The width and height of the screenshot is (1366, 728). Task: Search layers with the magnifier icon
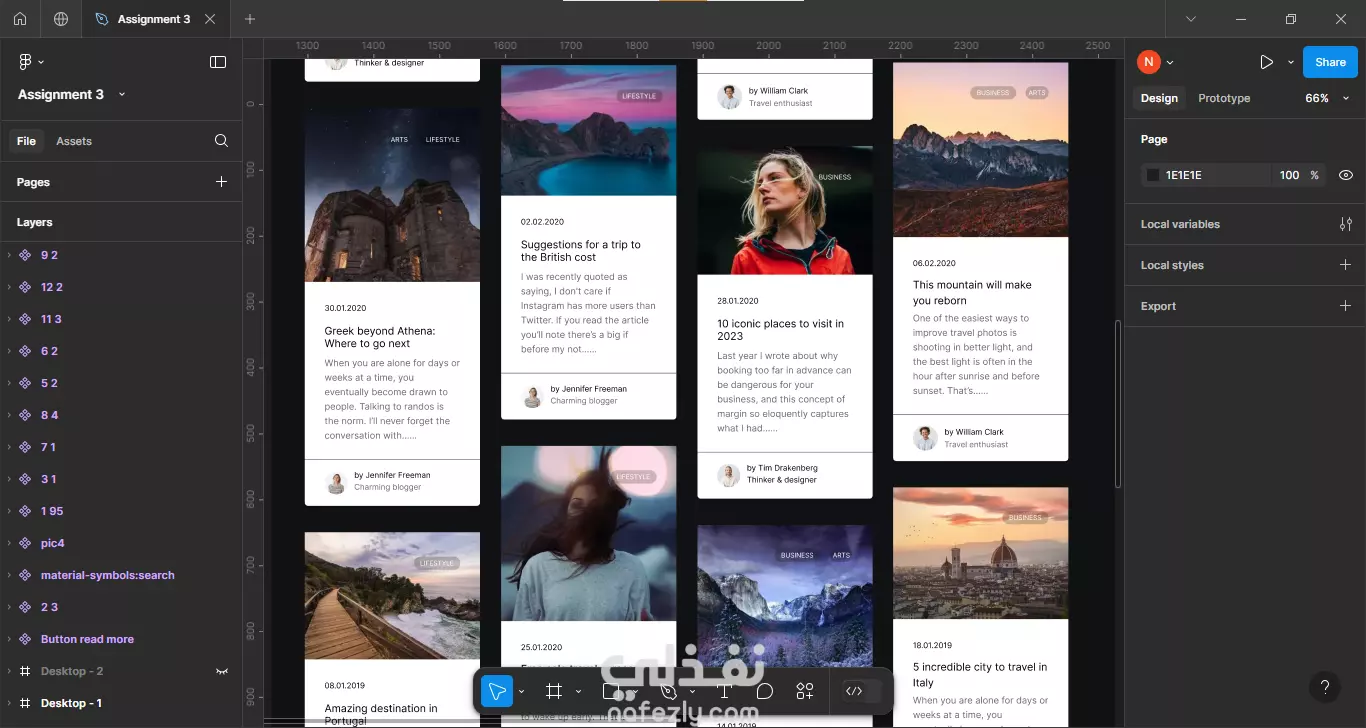(x=221, y=141)
